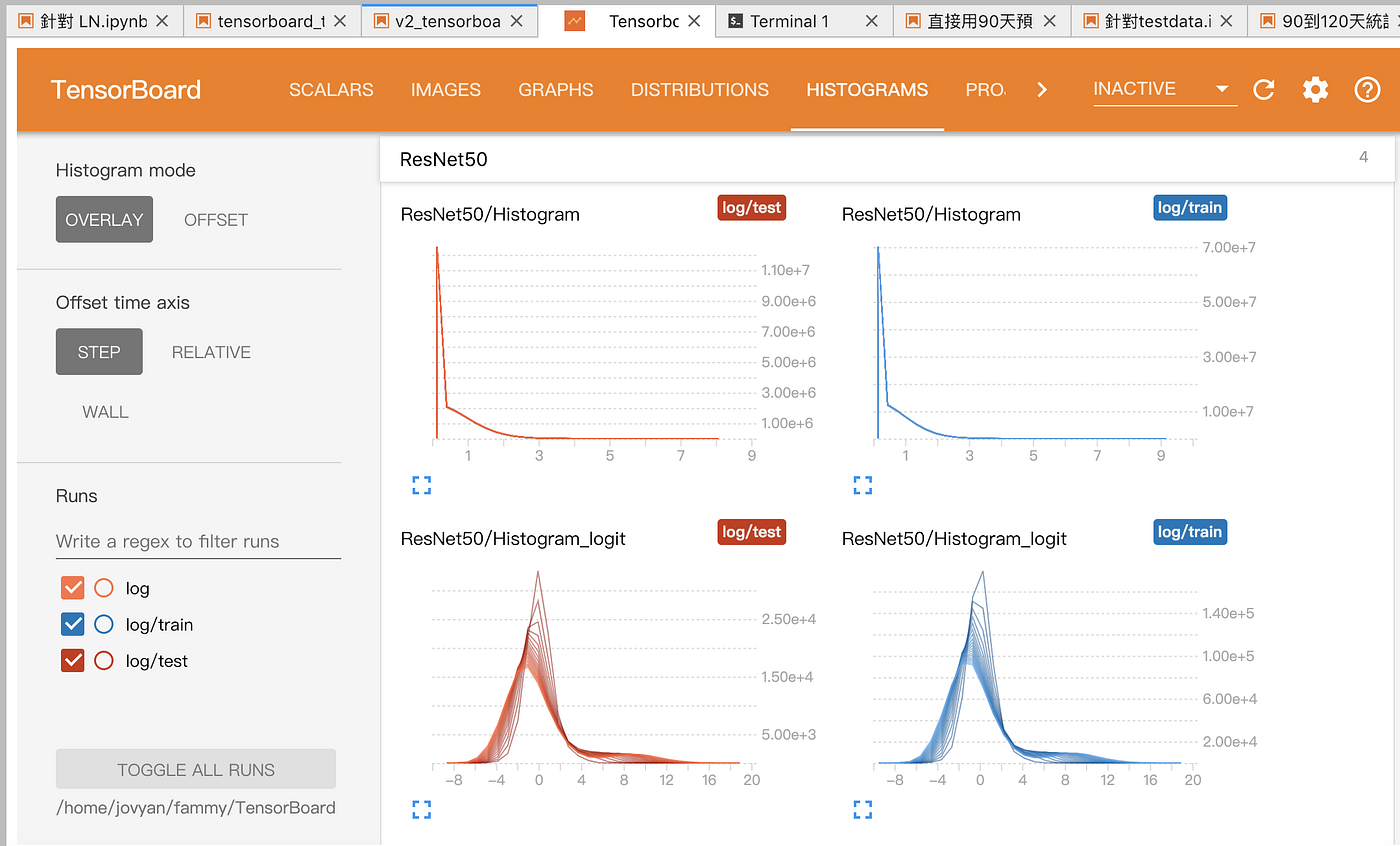1400x846 pixels.
Task: Uncheck the log run checkbox
Action: coord(72,588)
